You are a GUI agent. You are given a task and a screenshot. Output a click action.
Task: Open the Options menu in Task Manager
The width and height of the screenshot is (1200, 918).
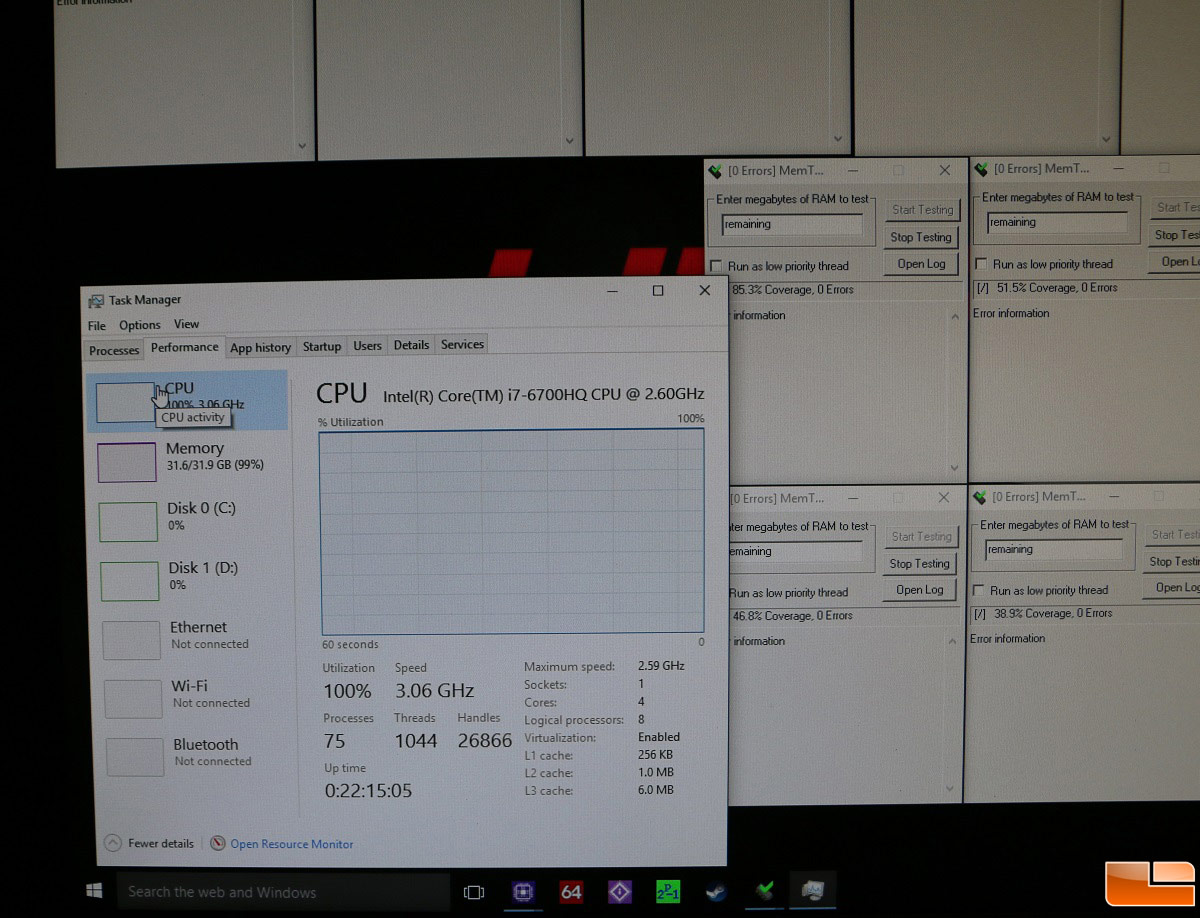click(140, 325)
